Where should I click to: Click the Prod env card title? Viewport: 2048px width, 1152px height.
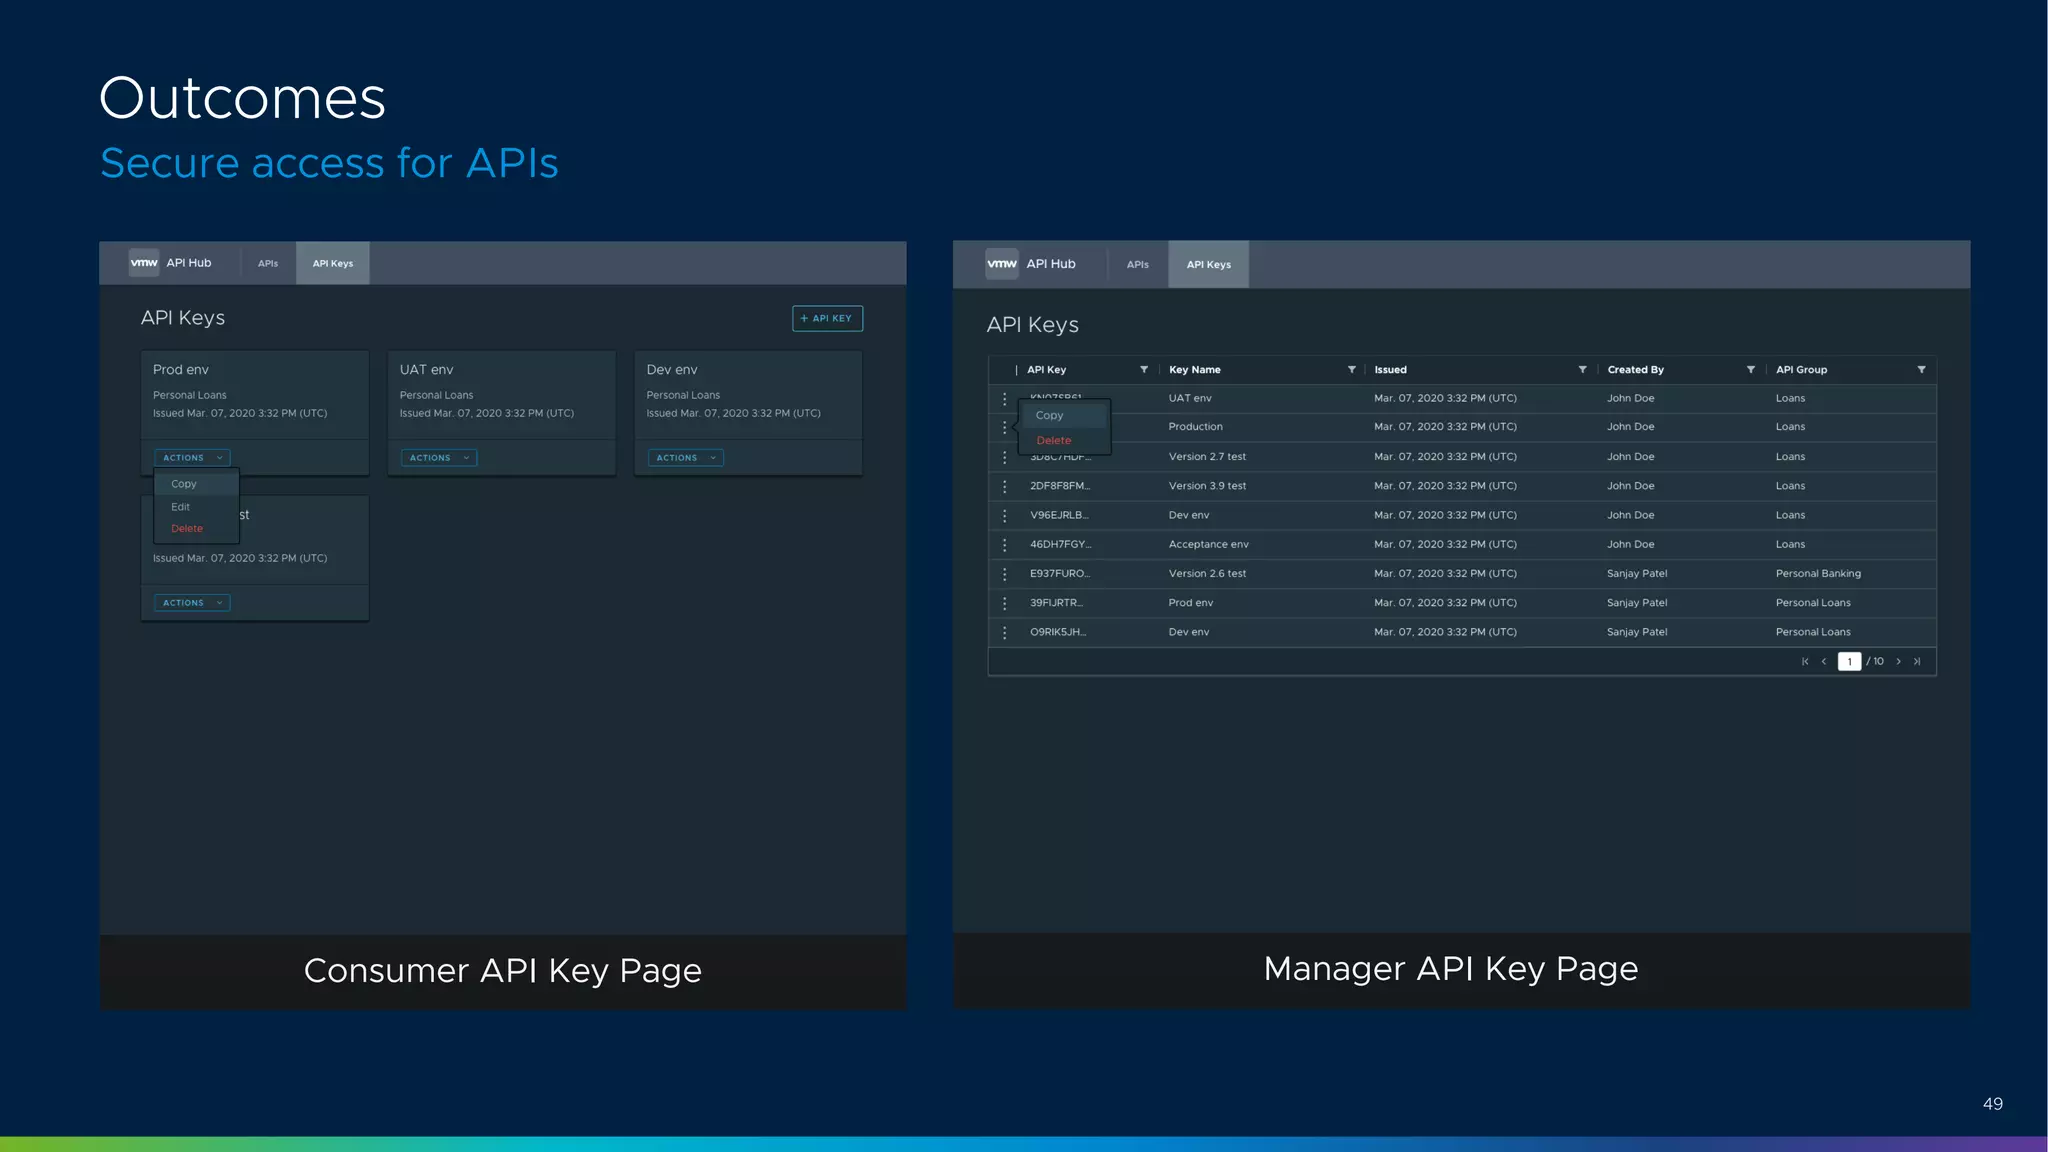coord(181,370)
